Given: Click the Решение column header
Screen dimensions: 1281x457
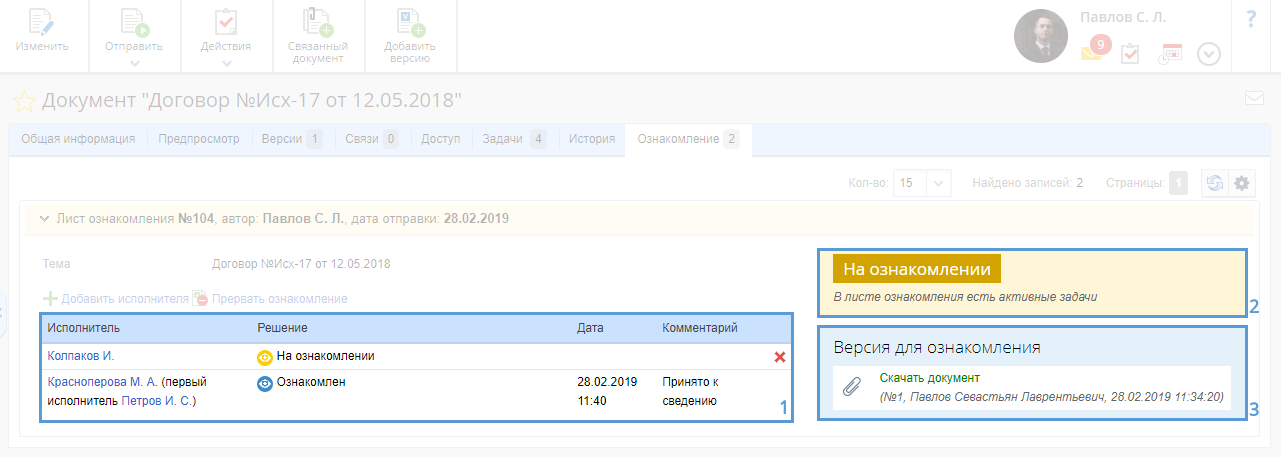Looking at the screenshot, I should point(282,328).
